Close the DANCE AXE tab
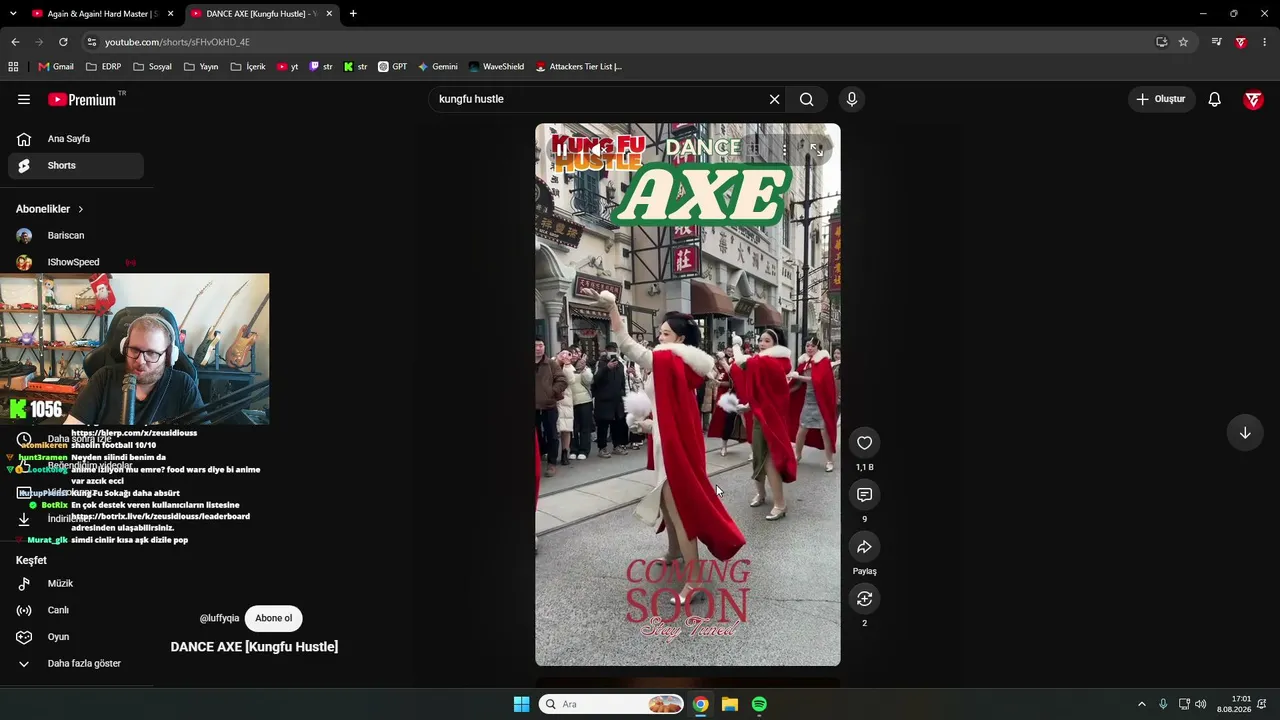This screenshot has height=720, width=1280. [x=329, y=14]
